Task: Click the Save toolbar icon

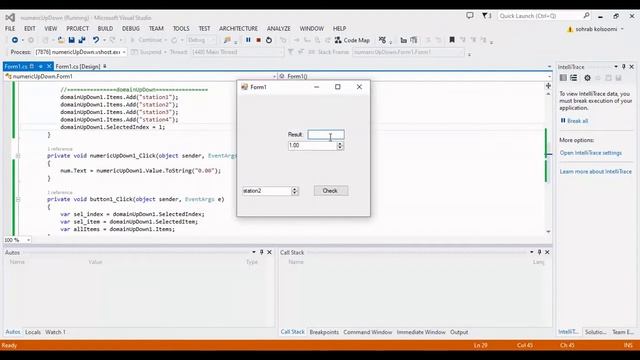Action: tap(71, 40)
